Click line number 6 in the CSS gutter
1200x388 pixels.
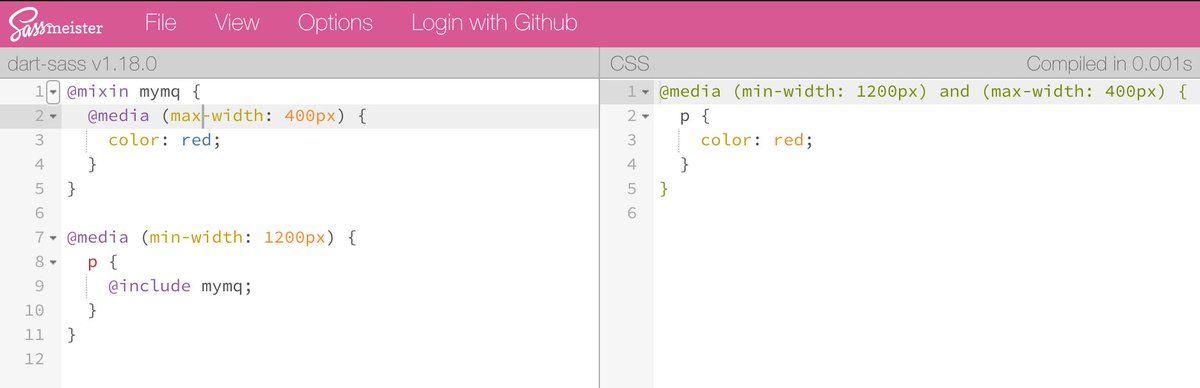[631, 213]
